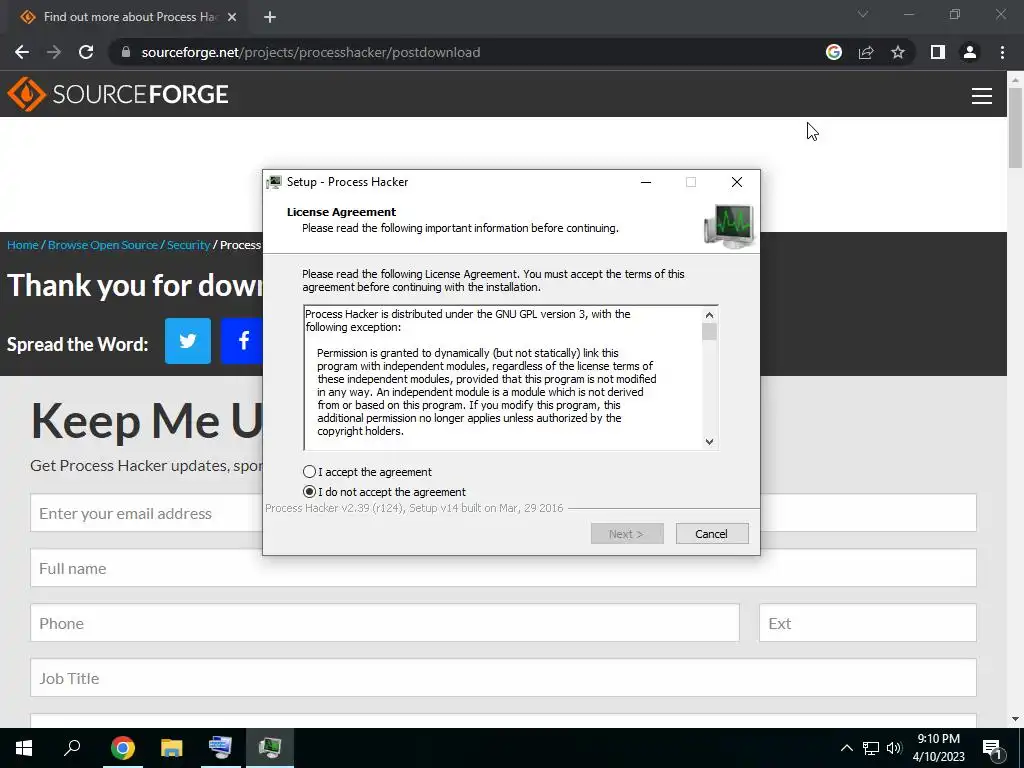
Task: Open the taskbar clock showing 9:10 PM
Action: pyautogui.click(x=938, y=748)
